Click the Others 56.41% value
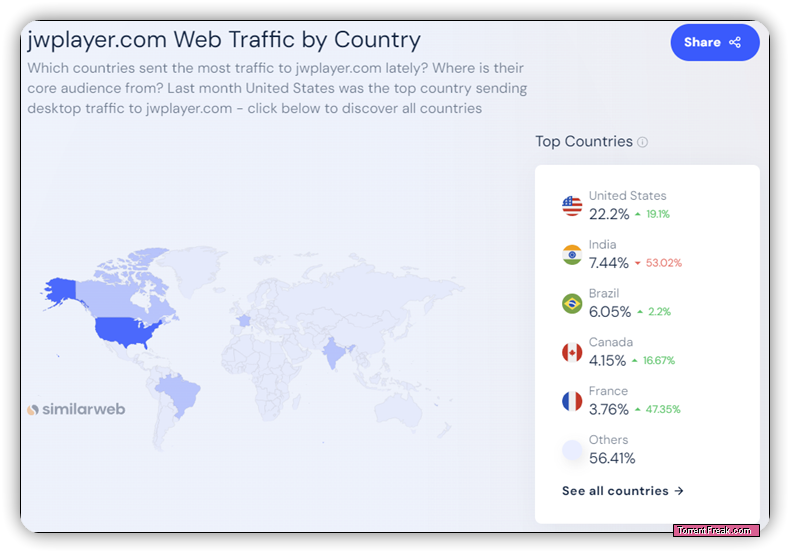The width and height of the screenshot is (790, 553). (x=612, y=458)
